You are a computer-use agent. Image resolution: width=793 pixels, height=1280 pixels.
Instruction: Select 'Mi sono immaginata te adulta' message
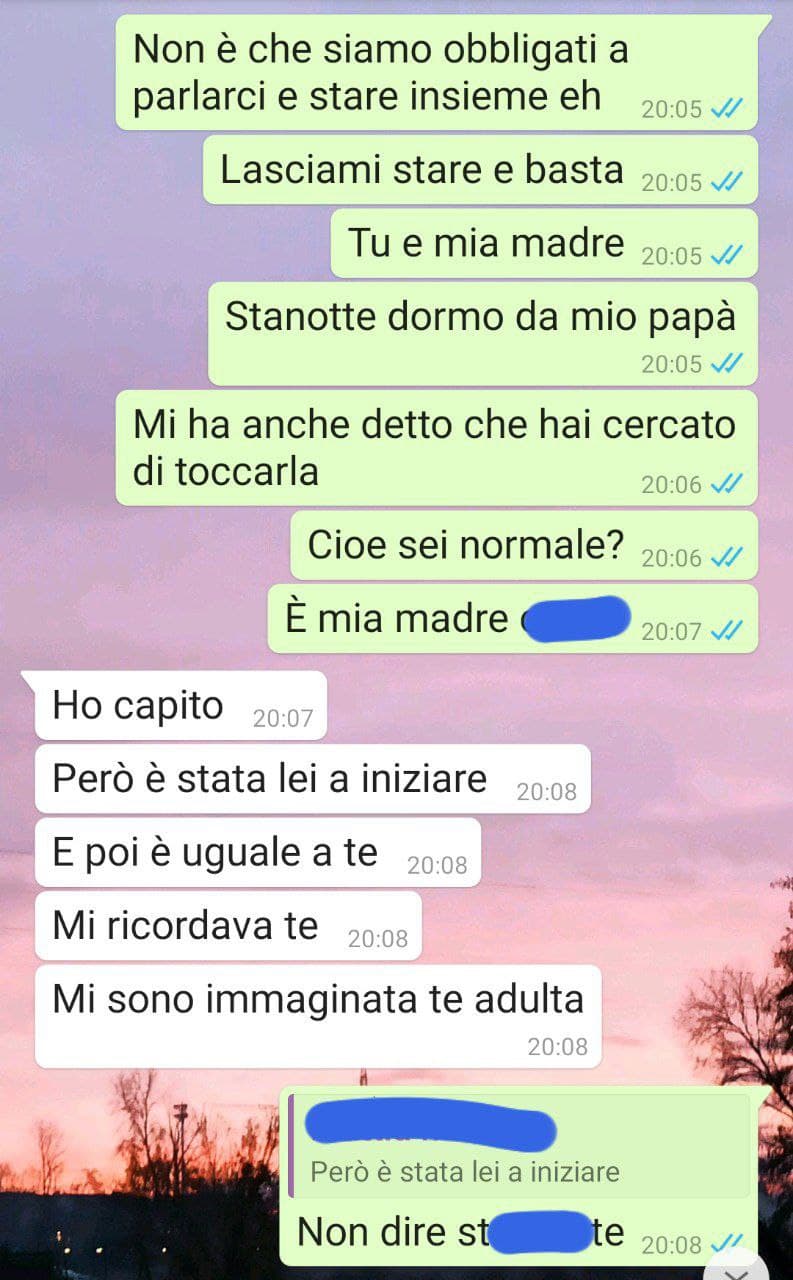click(x=318, y=1016)
